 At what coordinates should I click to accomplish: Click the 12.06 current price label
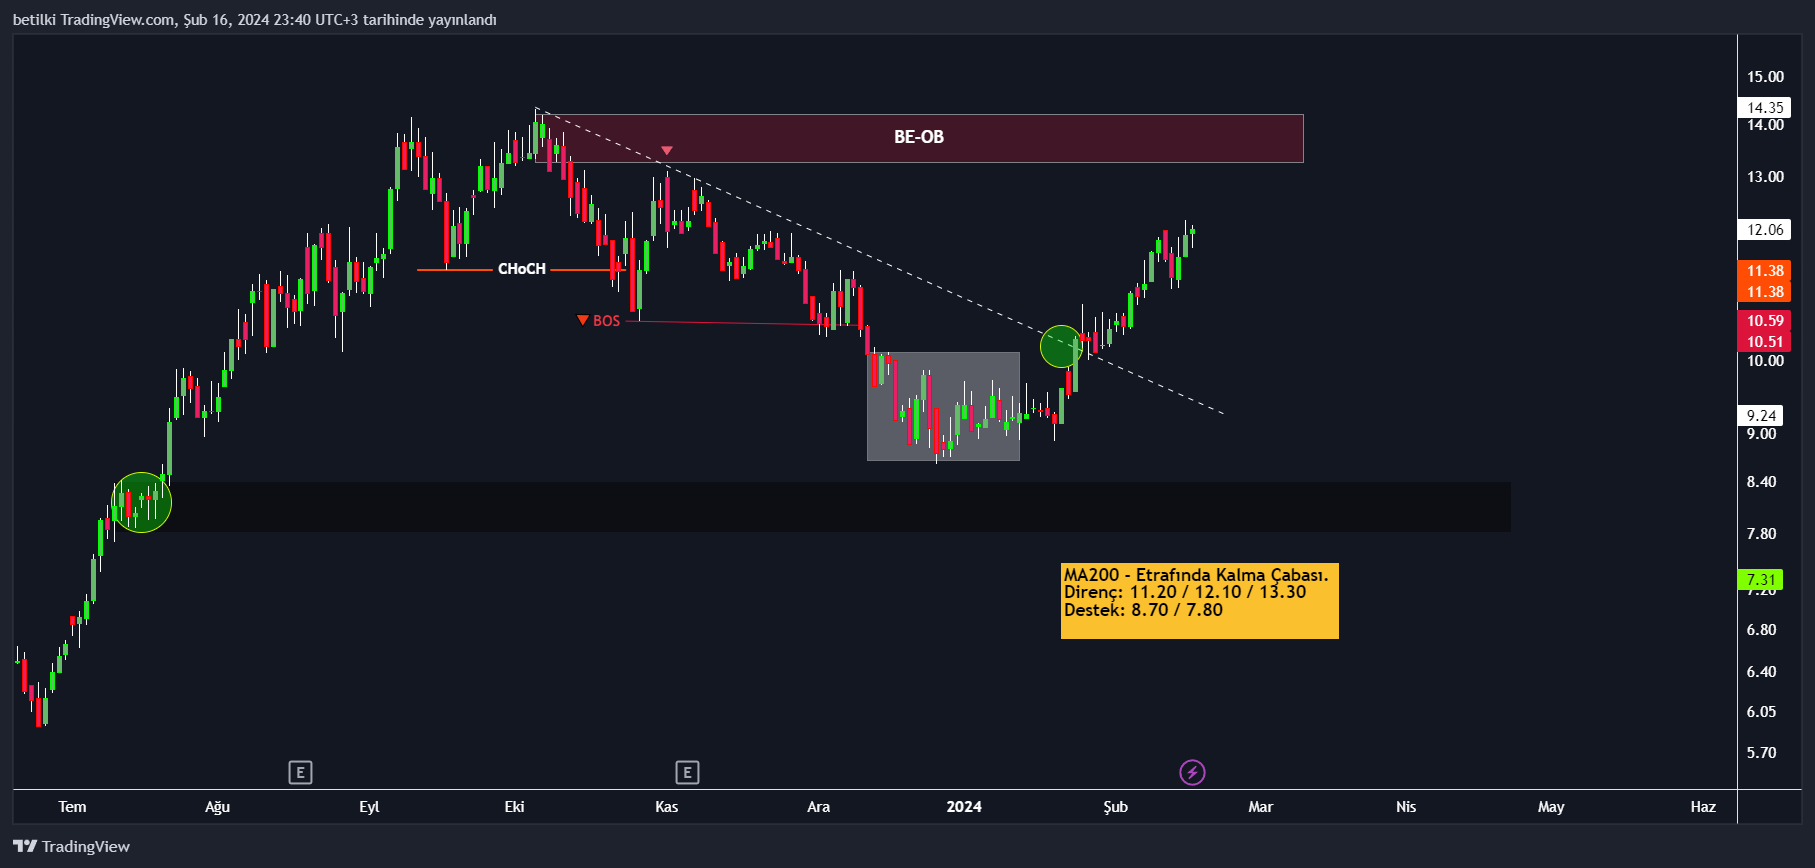pos(1765,229)
